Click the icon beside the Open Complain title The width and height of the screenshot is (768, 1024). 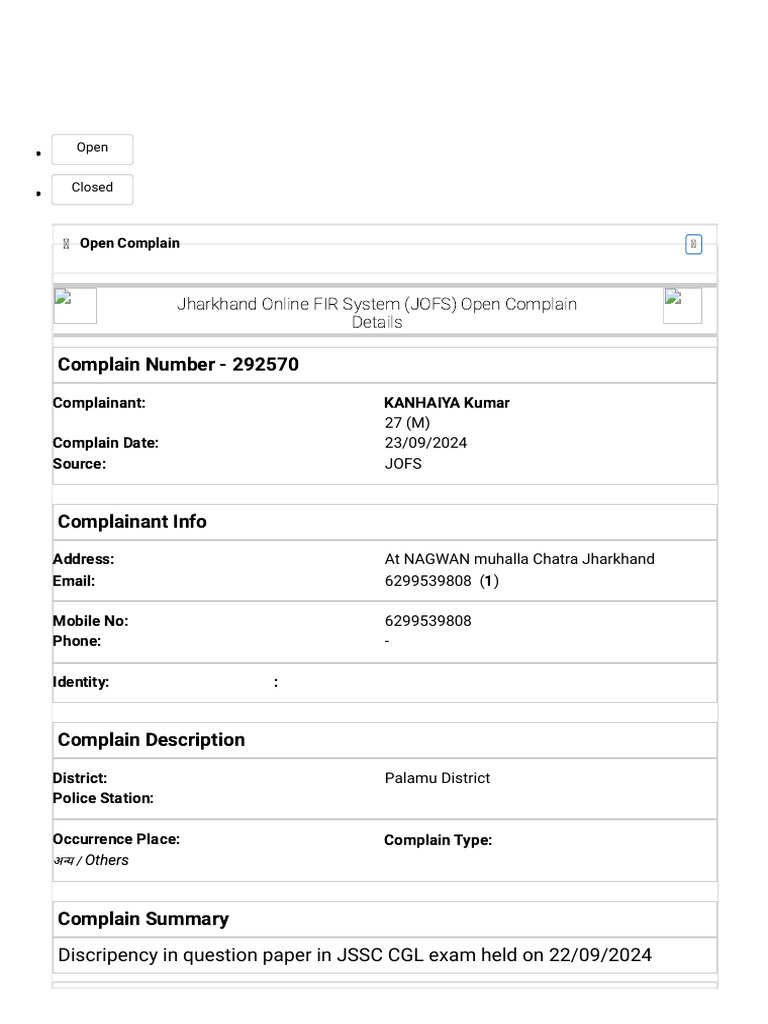pos(66,244)
